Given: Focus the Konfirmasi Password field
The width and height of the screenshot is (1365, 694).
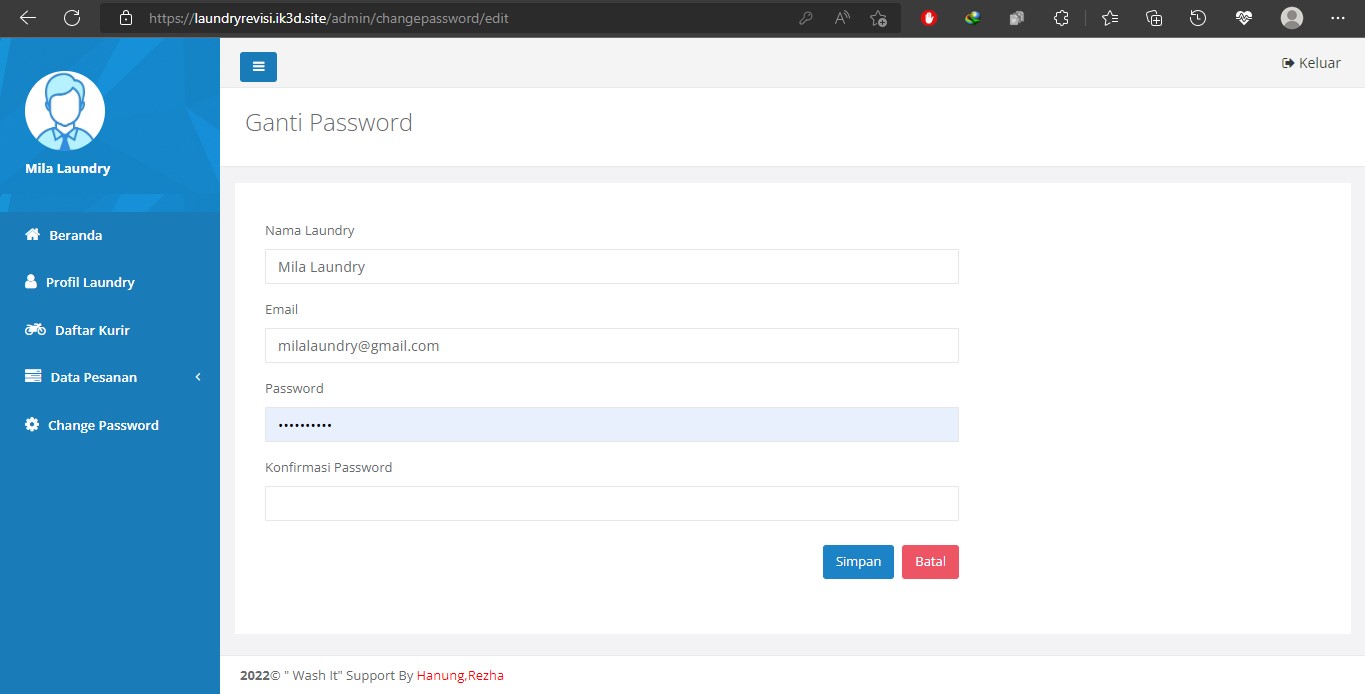Looking at the screenshot, I should tap(611, 504).
